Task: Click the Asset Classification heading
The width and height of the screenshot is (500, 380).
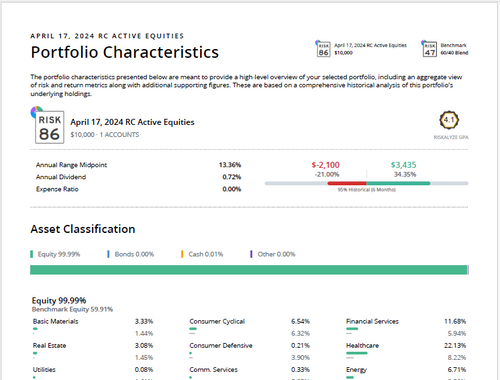Action: [x=83, y=229]
